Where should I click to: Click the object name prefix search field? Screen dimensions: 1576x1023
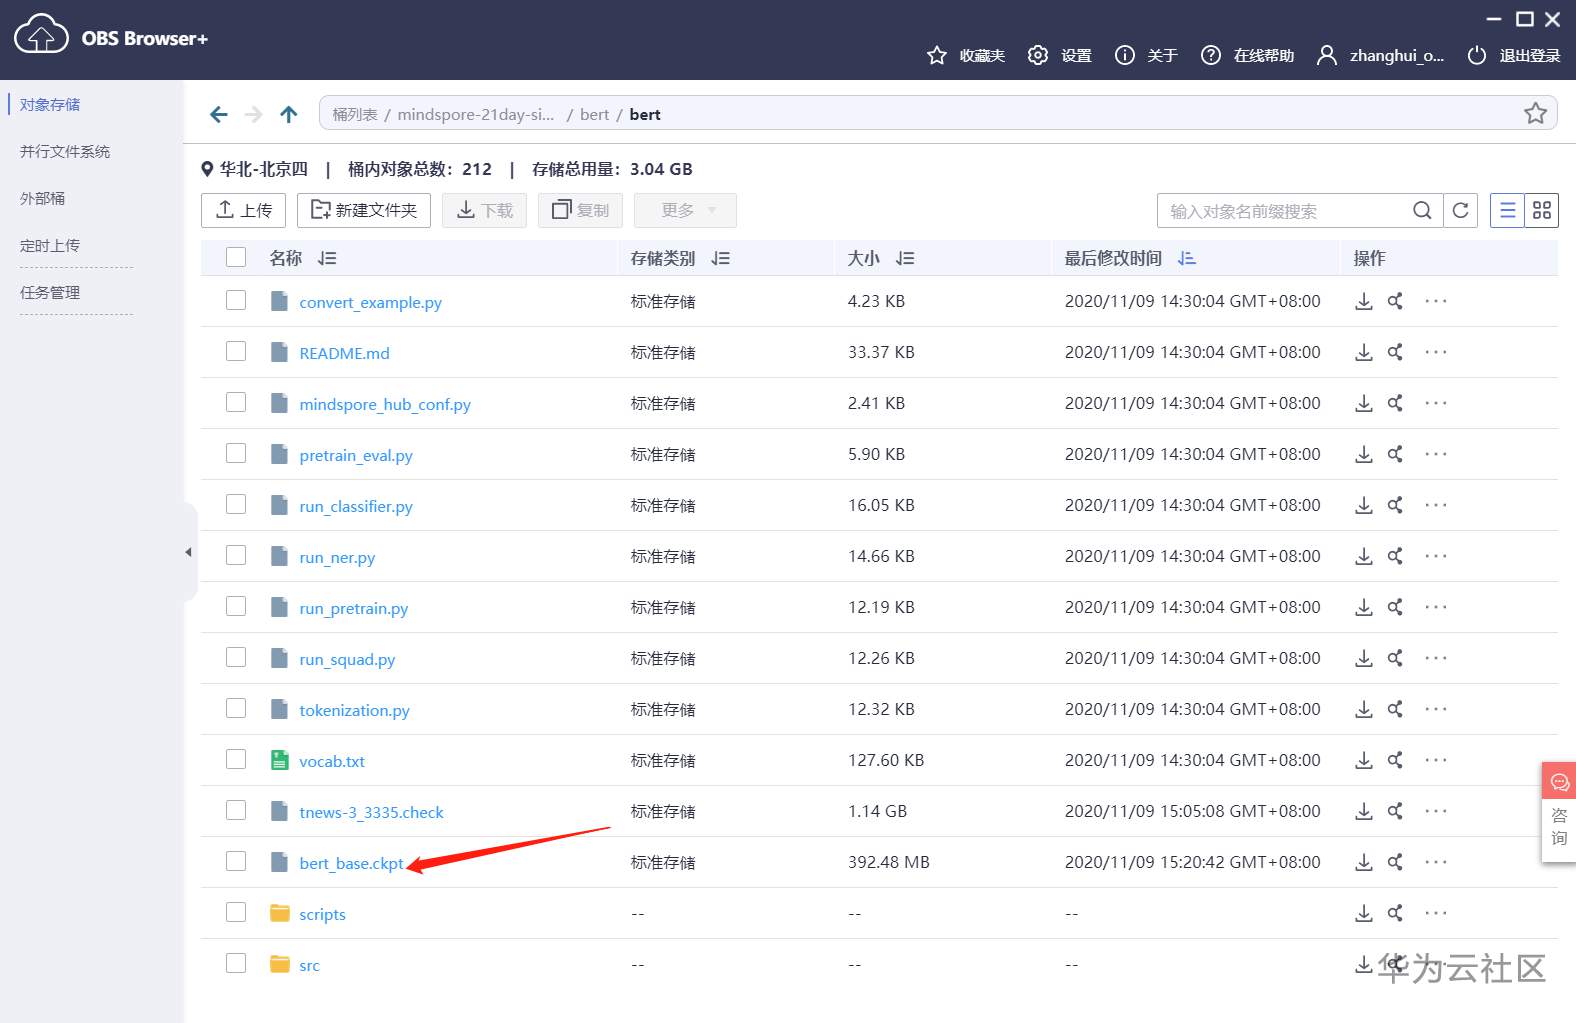(x=1280, y=211)
